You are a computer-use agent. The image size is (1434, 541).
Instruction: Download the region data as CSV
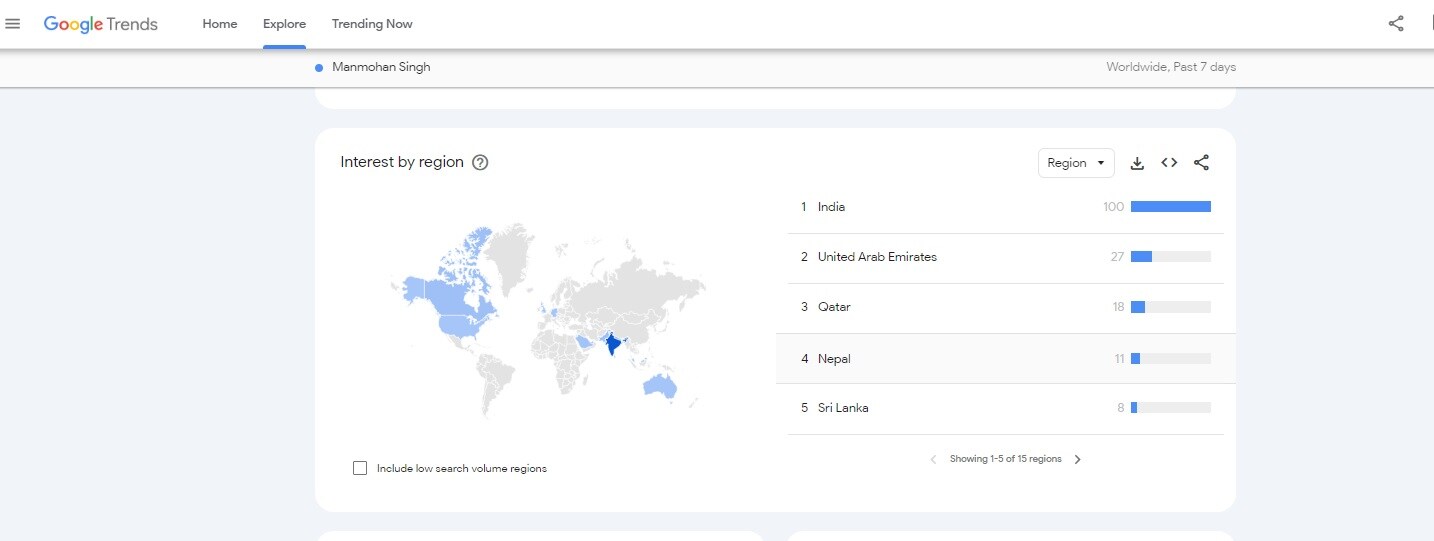tap(1137, 163)
